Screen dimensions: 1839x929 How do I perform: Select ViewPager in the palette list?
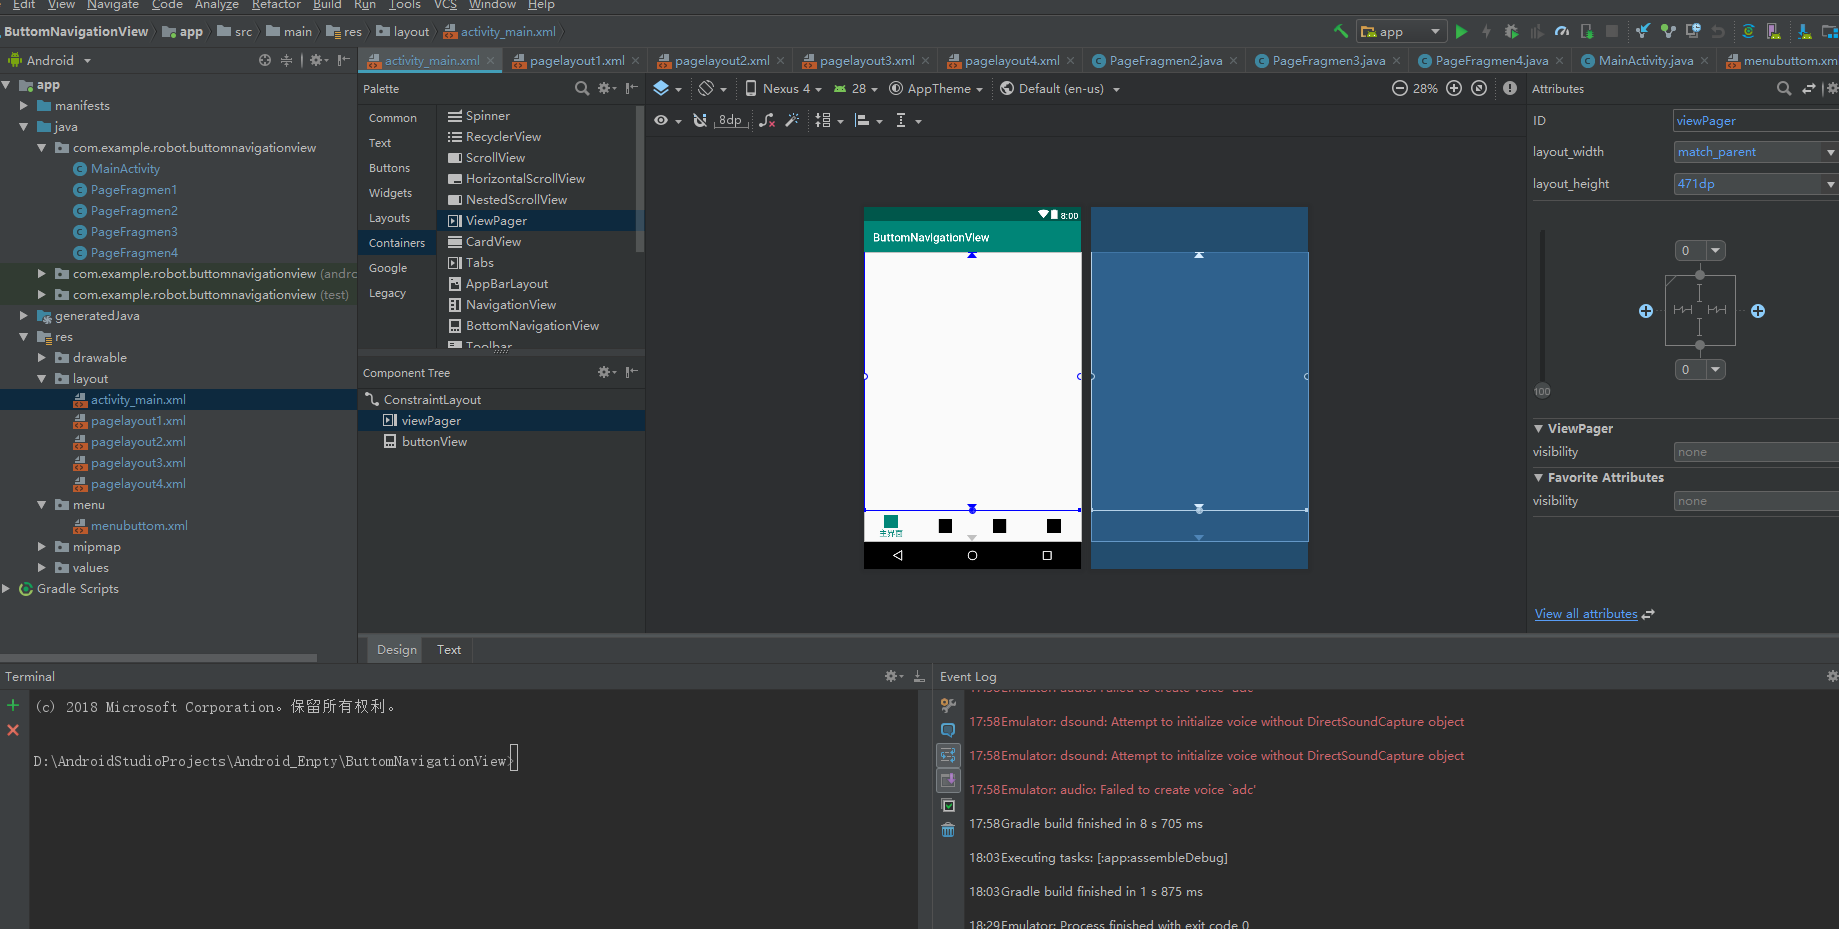(x=496, y=221)
